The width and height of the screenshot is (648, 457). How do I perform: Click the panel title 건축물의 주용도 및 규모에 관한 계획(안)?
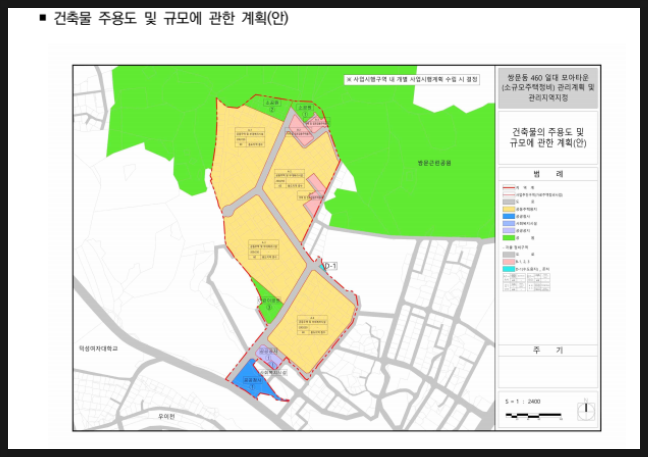click(548, 138)
